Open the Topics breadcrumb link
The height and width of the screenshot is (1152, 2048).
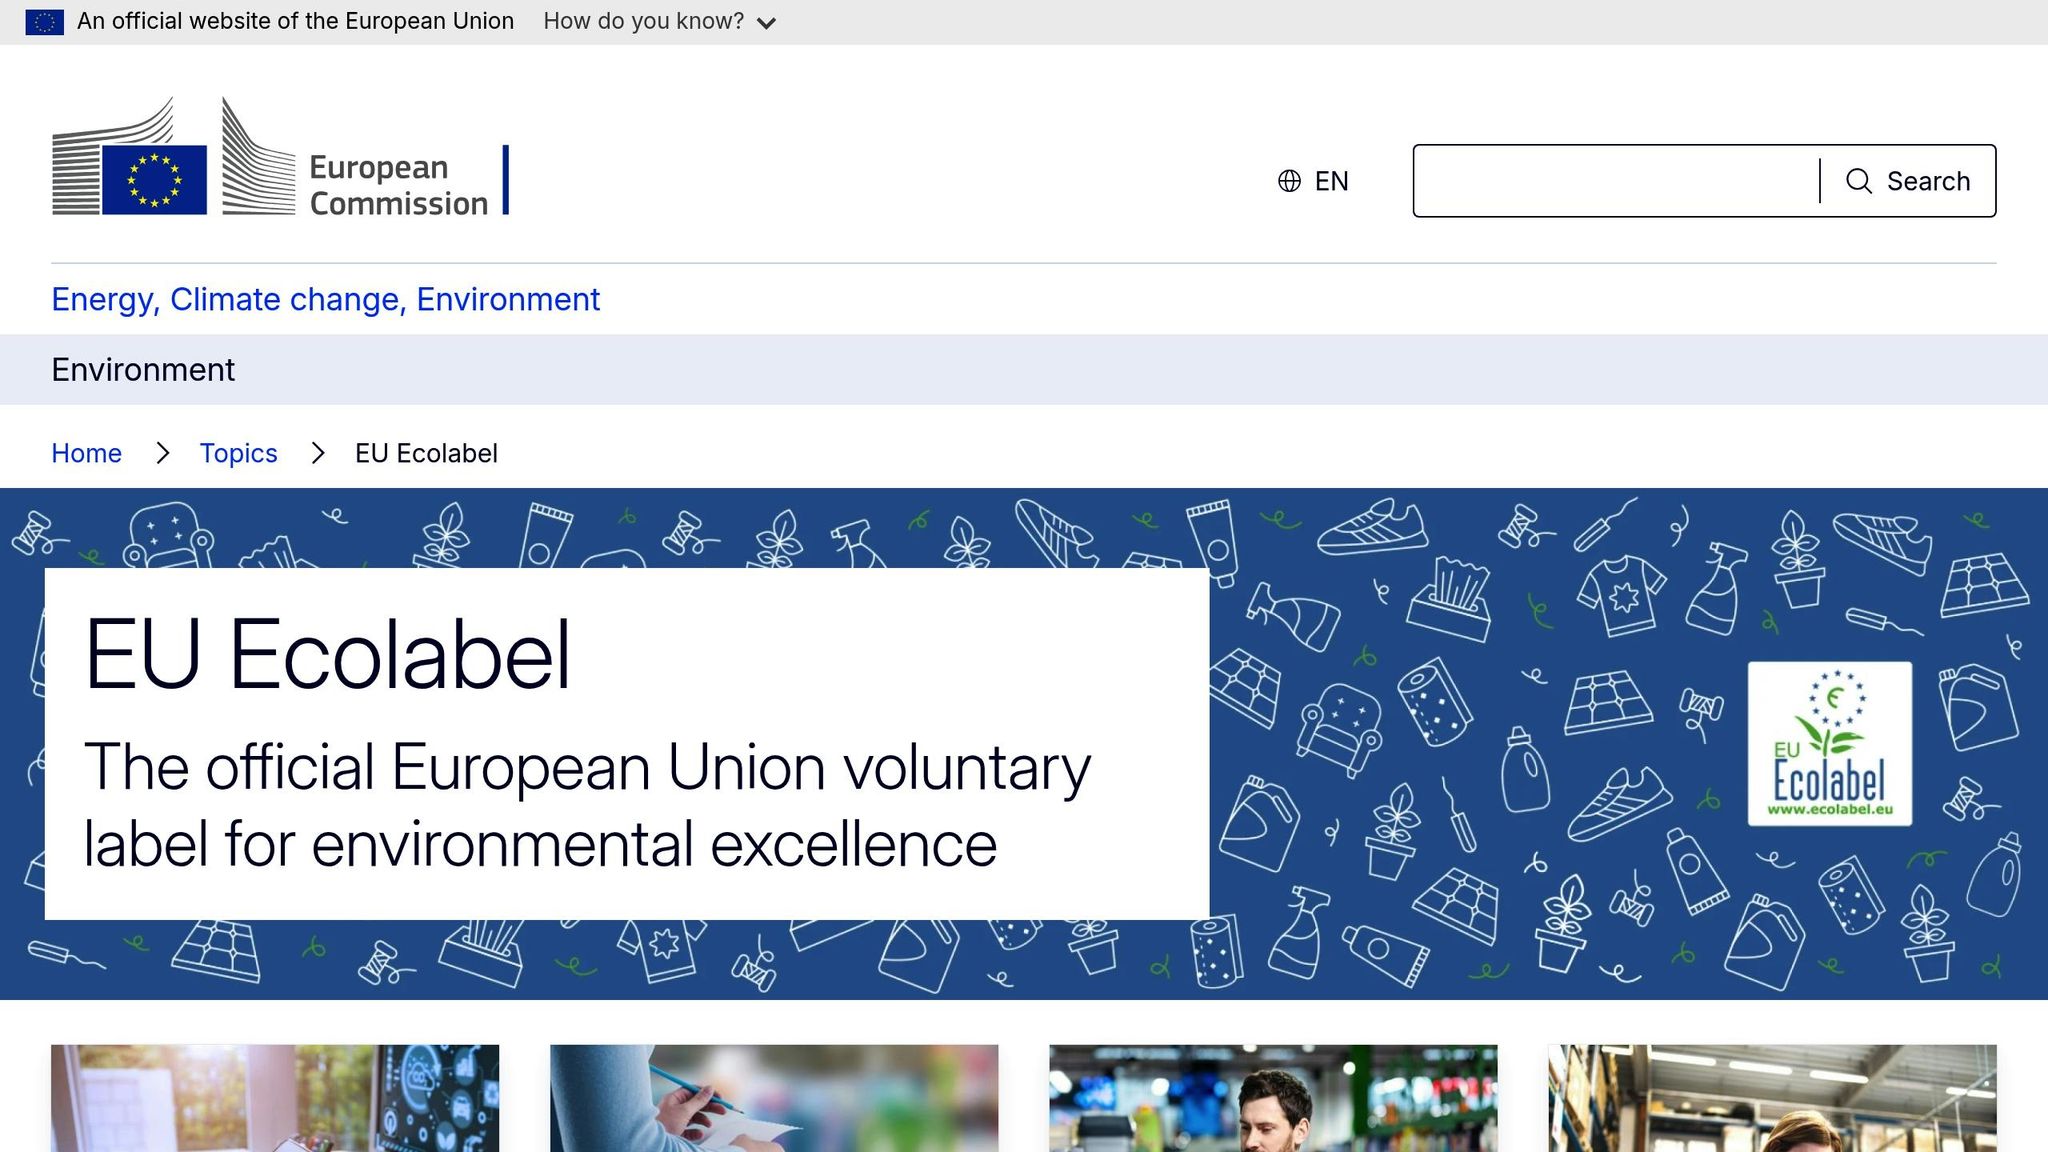point(238,454)
